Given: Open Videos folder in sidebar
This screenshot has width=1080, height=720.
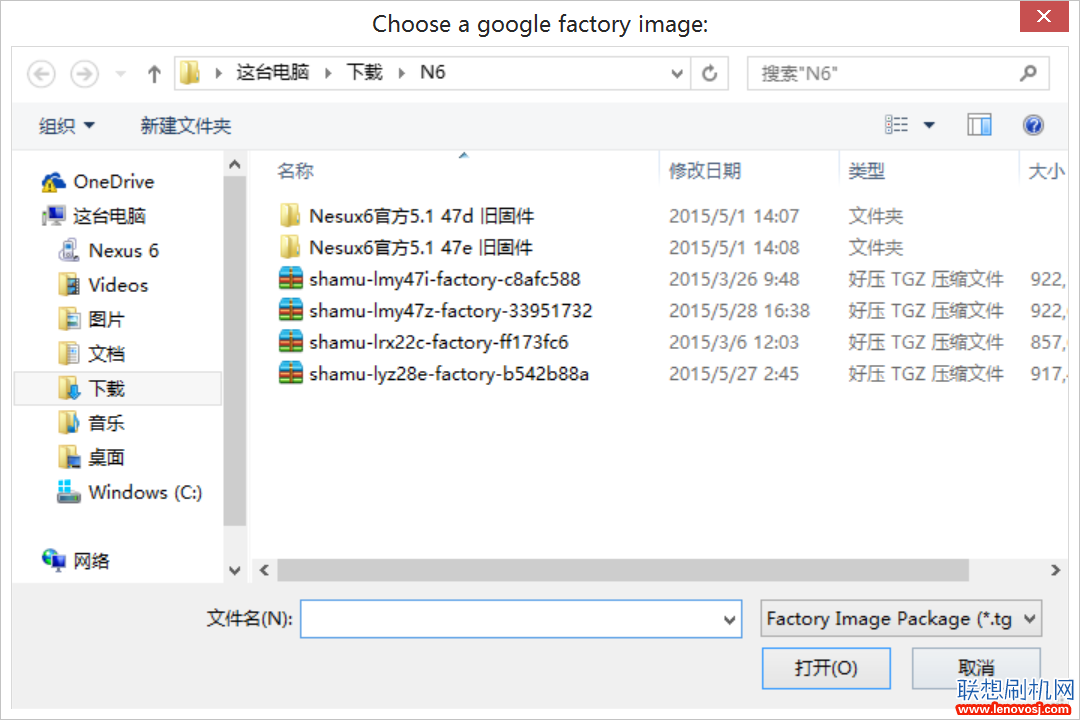Looking at the screenshot, I should click(103, 285).
